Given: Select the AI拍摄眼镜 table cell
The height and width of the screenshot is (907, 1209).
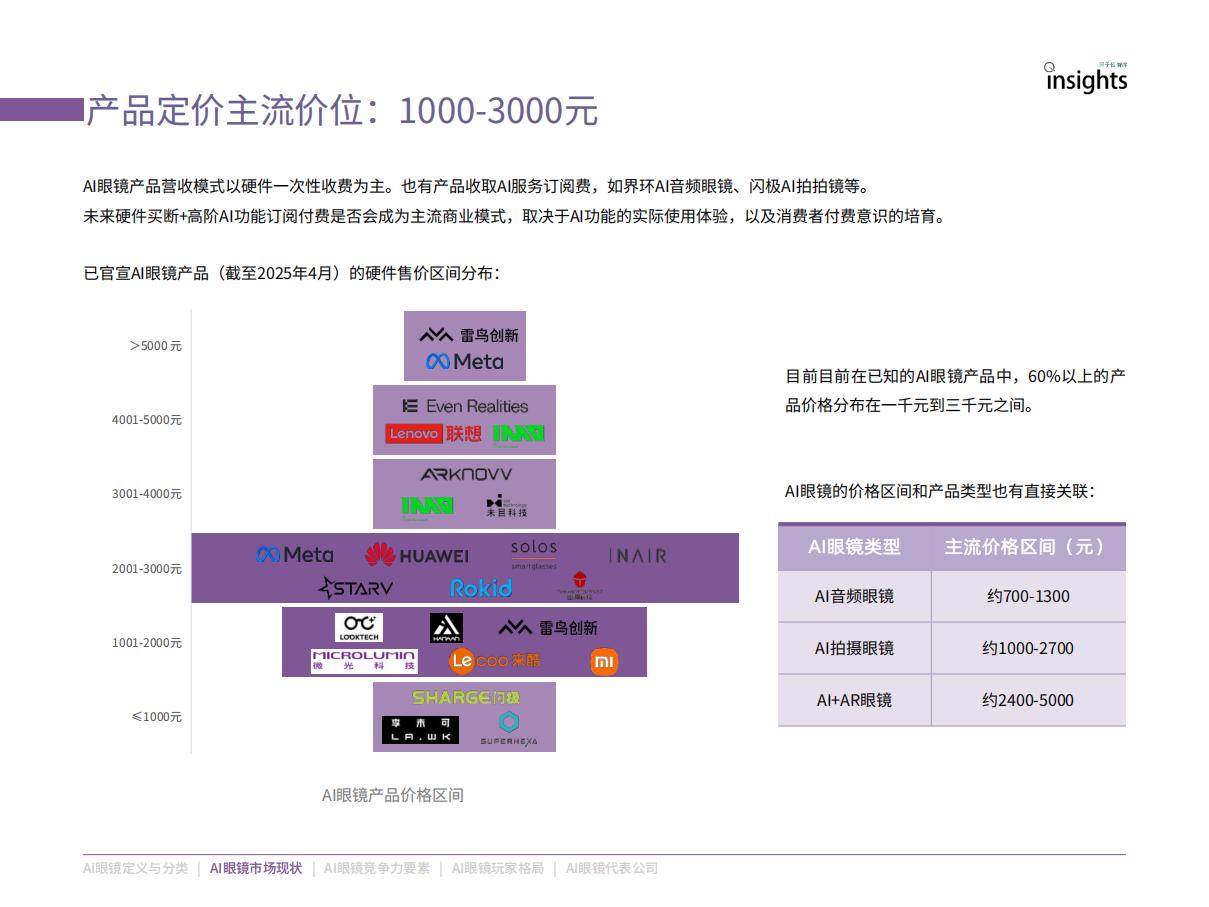Looking at the screenshot, I should (x=854, y=648).
